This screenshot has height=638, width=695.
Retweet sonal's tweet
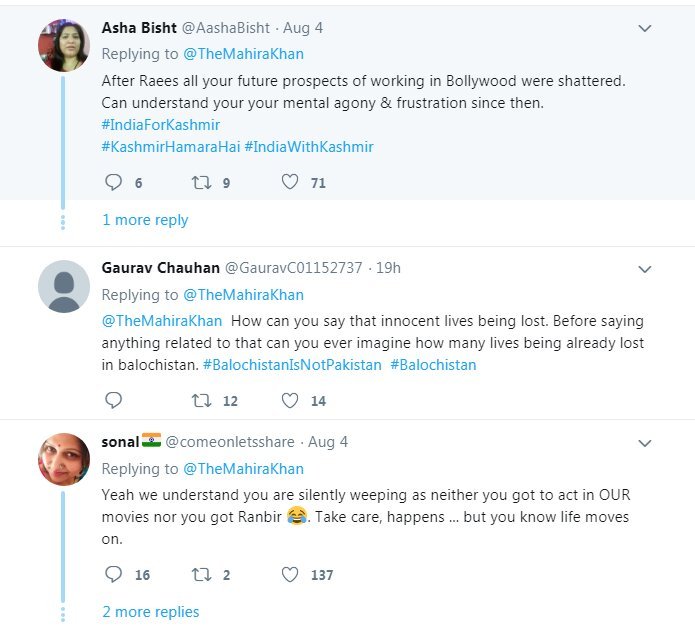201,574
